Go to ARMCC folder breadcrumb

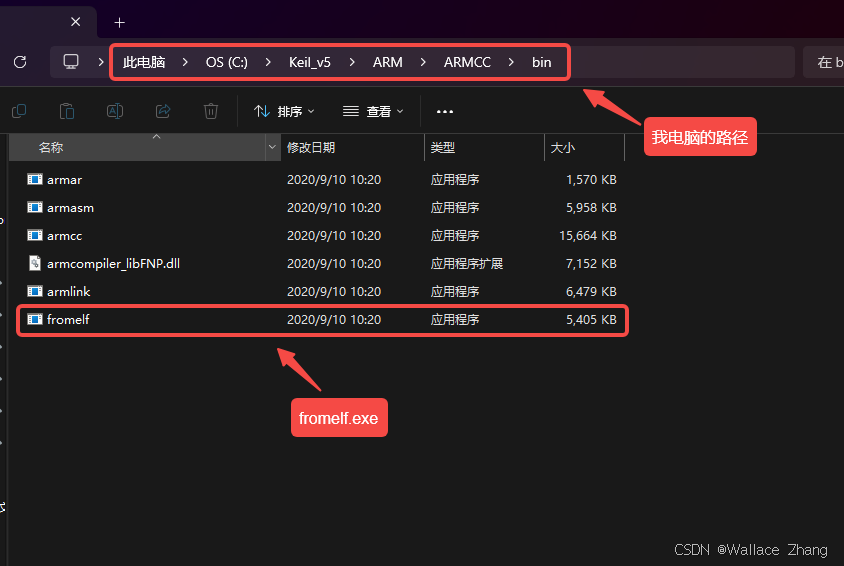467,62
